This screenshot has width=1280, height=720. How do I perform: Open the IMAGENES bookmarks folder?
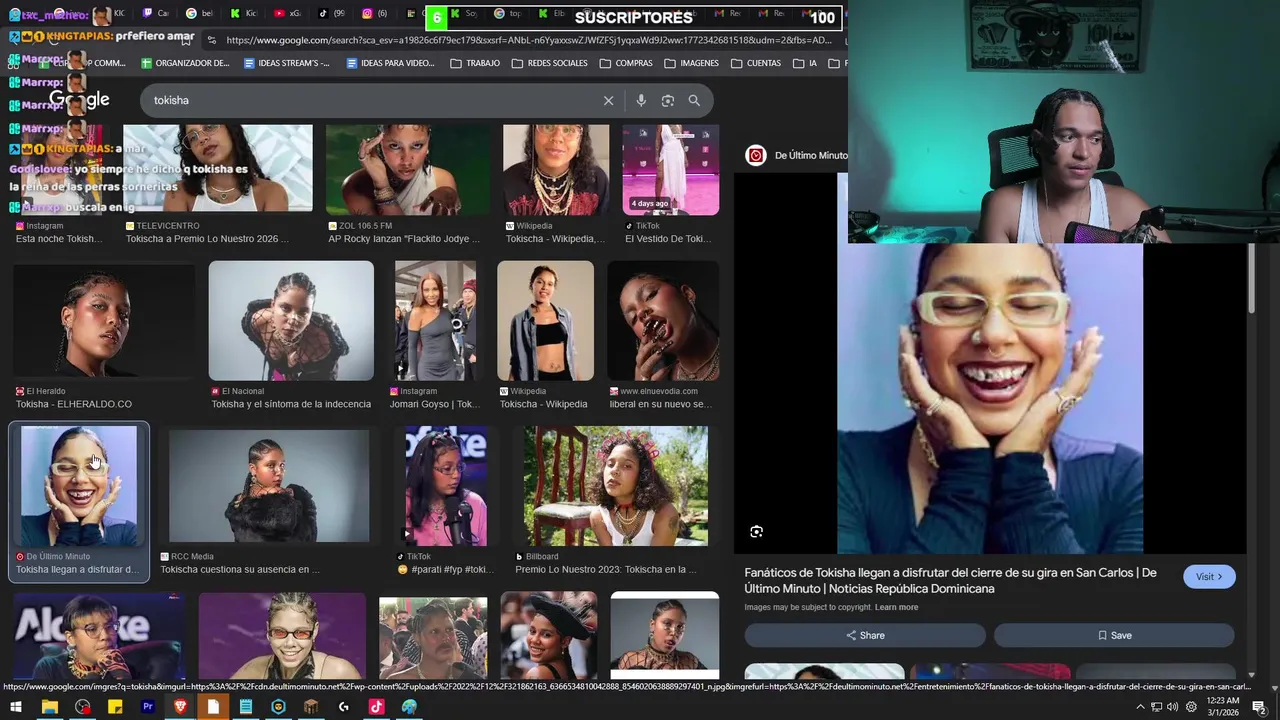pyautogui.click(x=690, y=63)
